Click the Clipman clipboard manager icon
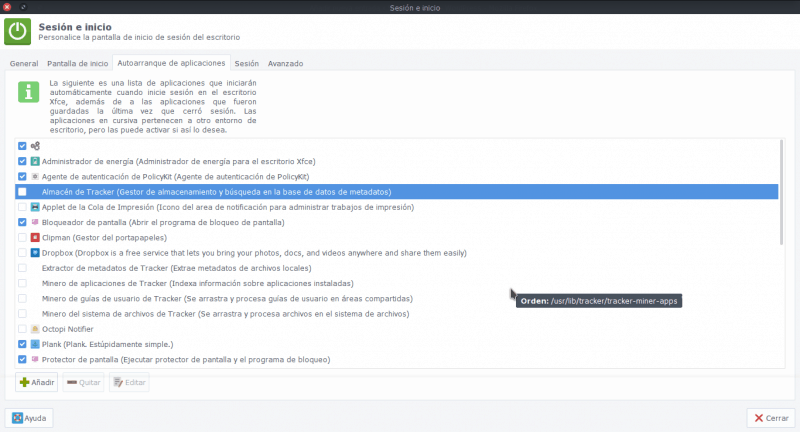Screen dimensions: 800x432 (x=35, y=238)
